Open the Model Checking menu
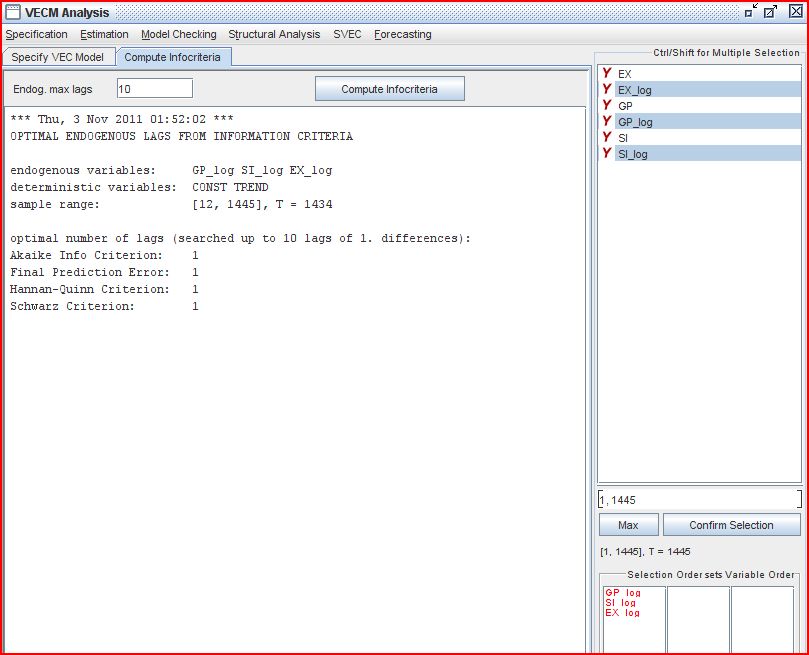This screenshot has height=655, width=809. tap(178, 34)
